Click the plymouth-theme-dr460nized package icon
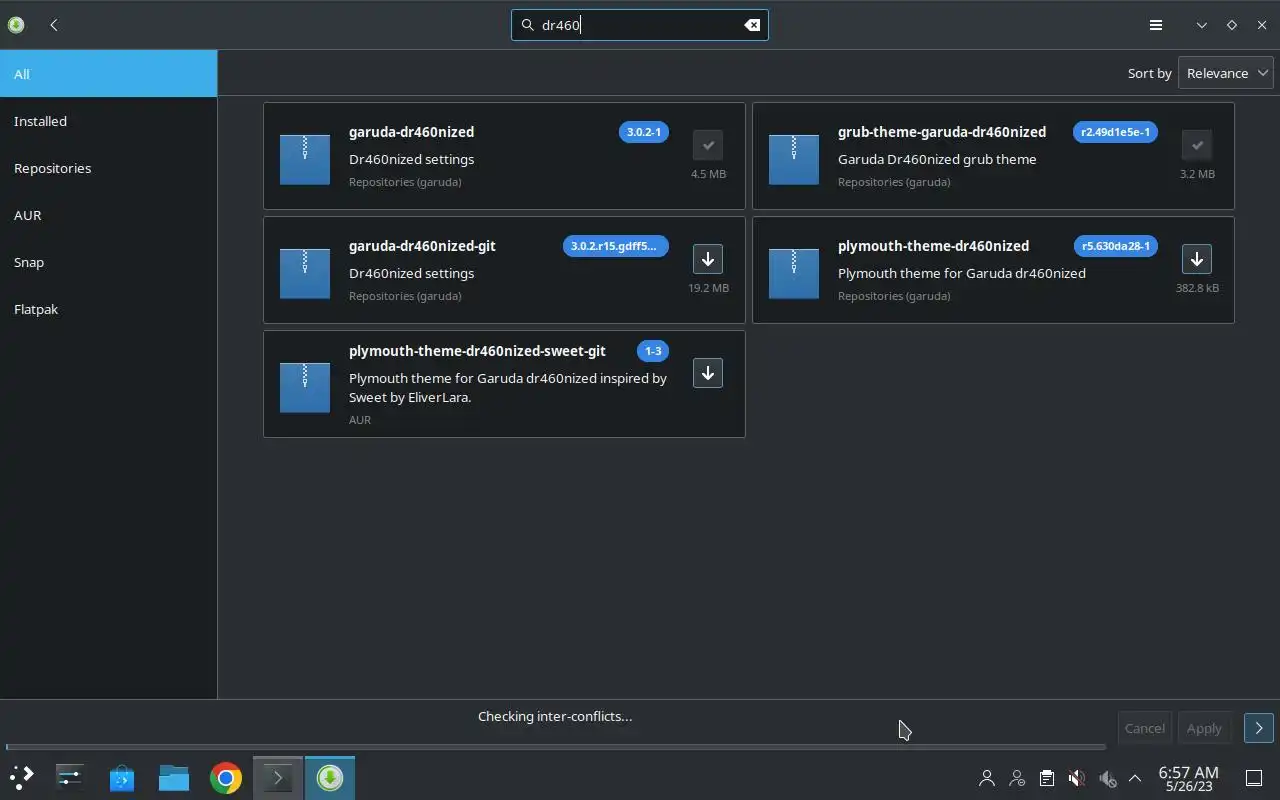The height and width of the screenshot is (800, 1280). 794,274
